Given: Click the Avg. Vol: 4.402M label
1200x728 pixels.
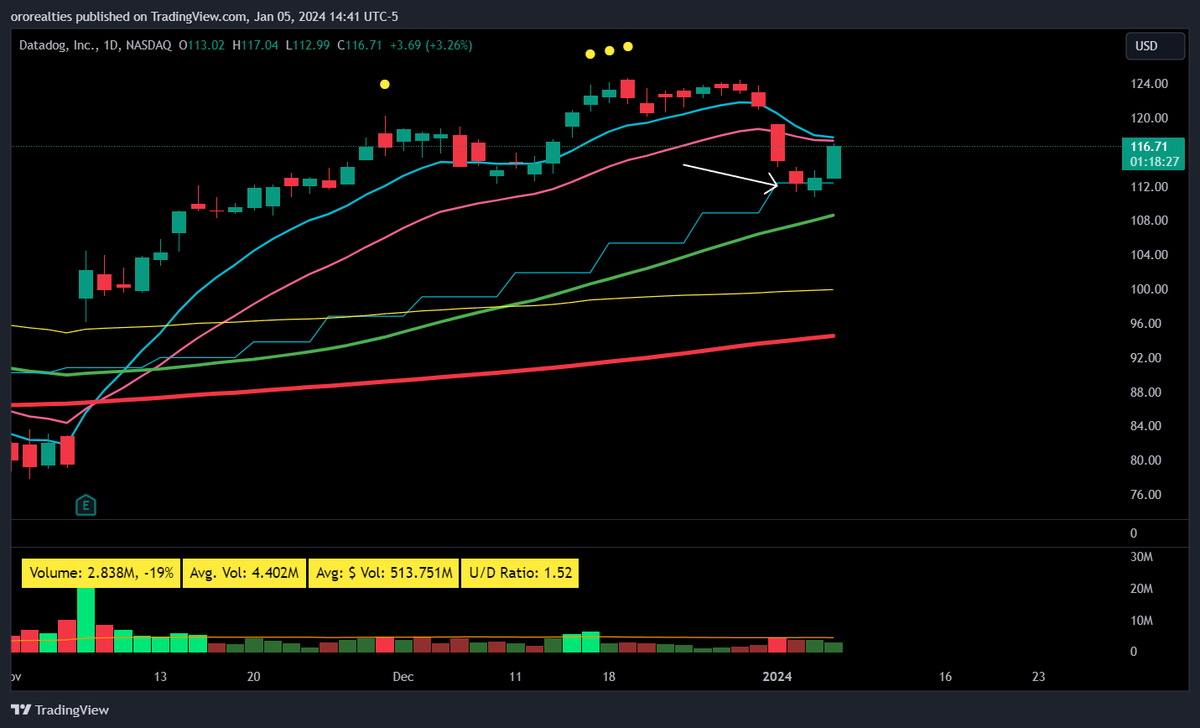Looking at the screenshot, I should click(245, 573).
